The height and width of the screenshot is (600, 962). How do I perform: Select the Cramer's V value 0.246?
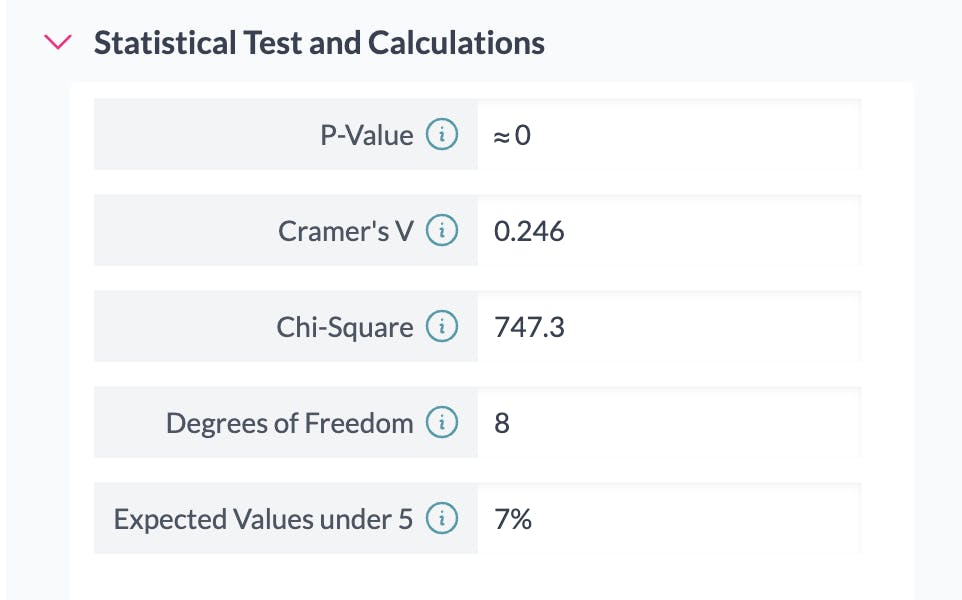529,231
